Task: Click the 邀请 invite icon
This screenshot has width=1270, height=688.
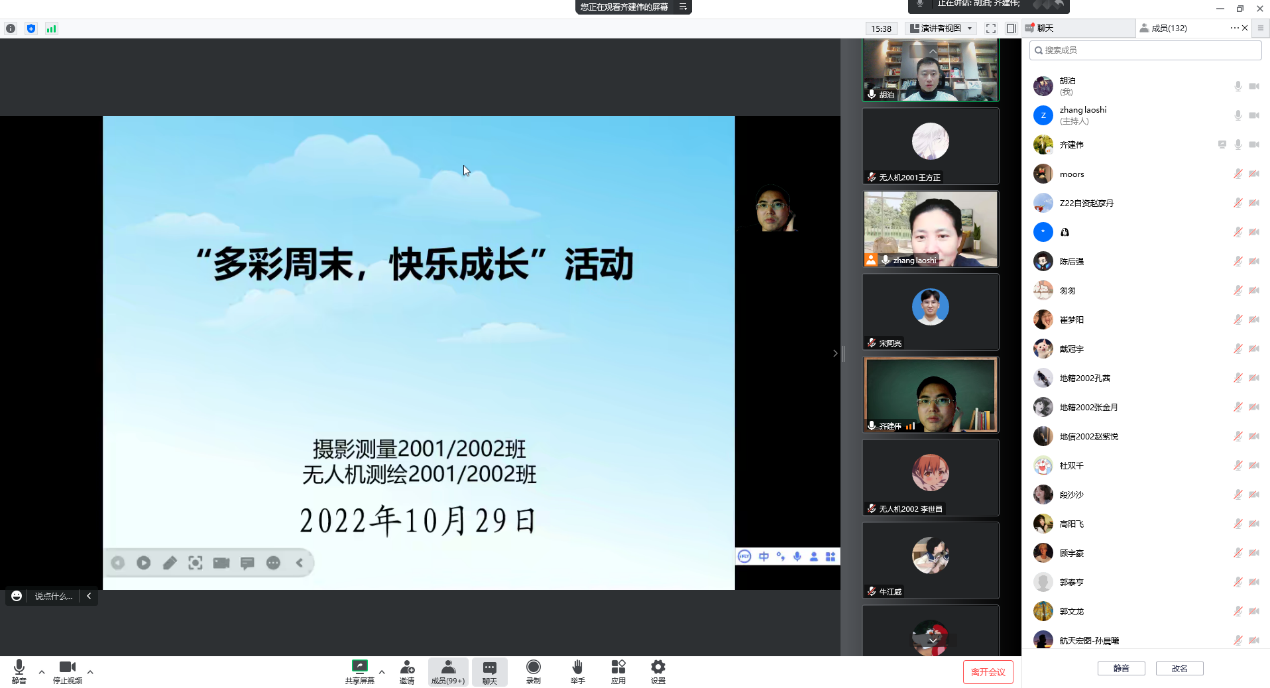Action: pos(407,668)
